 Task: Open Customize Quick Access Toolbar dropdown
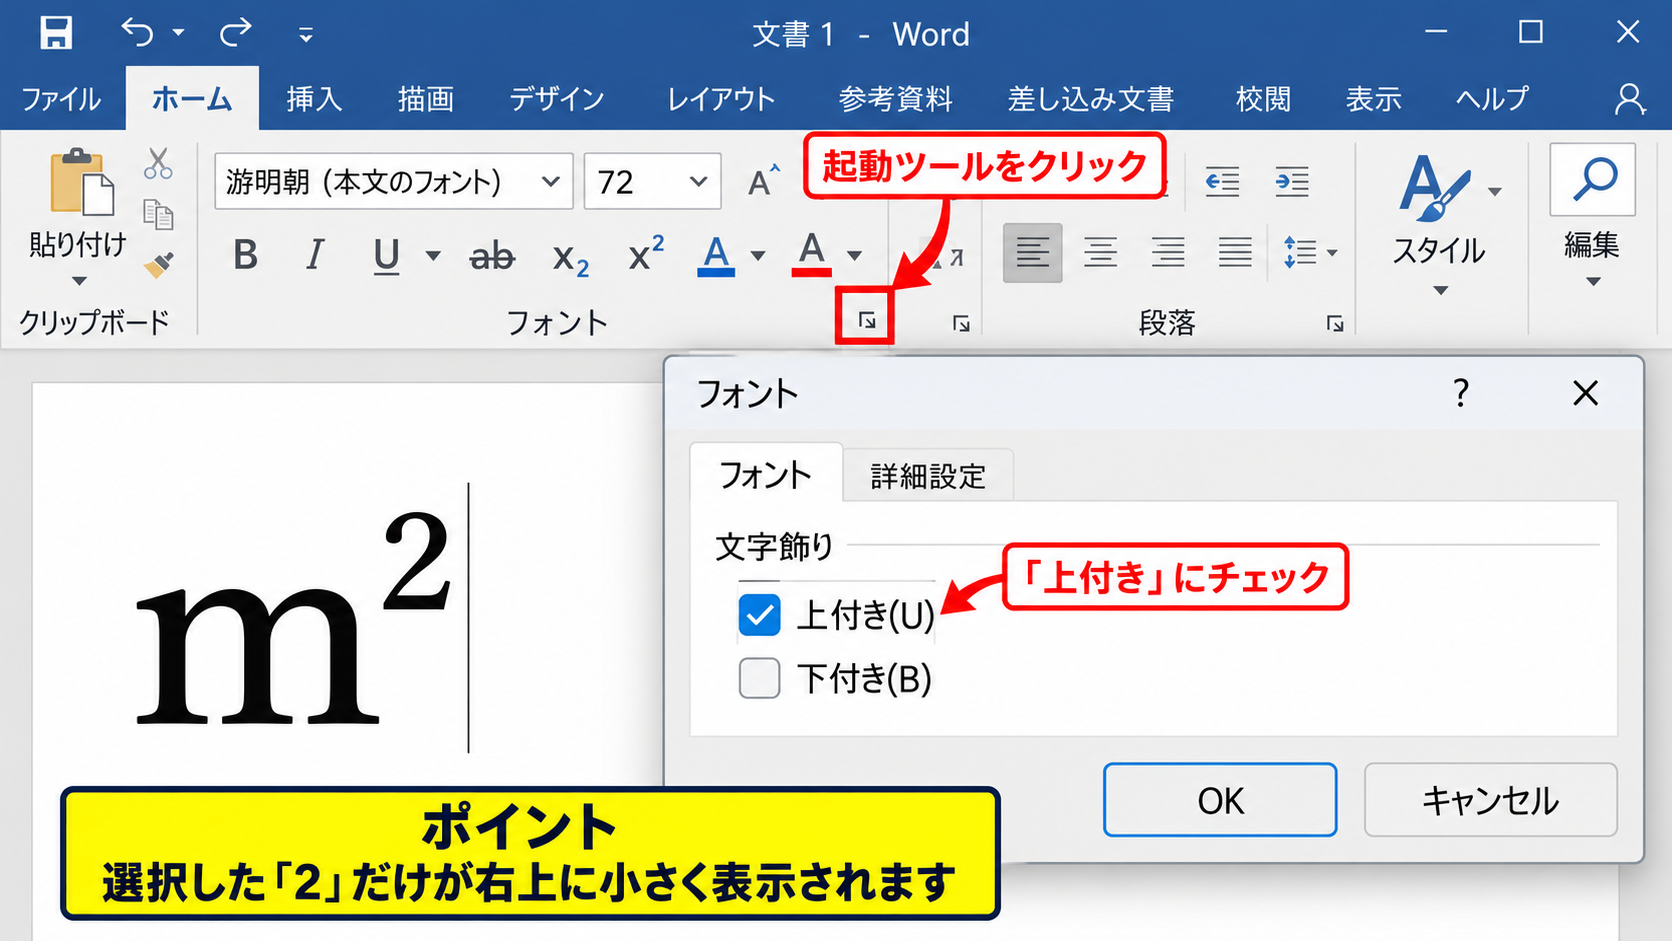click(306, 35)
